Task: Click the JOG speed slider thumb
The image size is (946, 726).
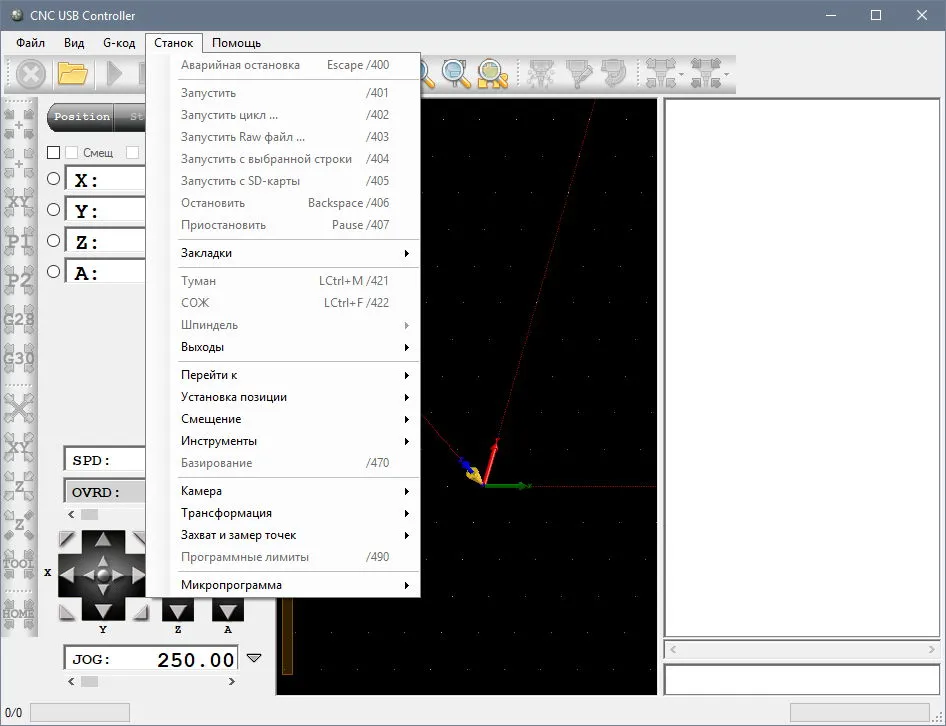Action: click(x=89, y=681)
